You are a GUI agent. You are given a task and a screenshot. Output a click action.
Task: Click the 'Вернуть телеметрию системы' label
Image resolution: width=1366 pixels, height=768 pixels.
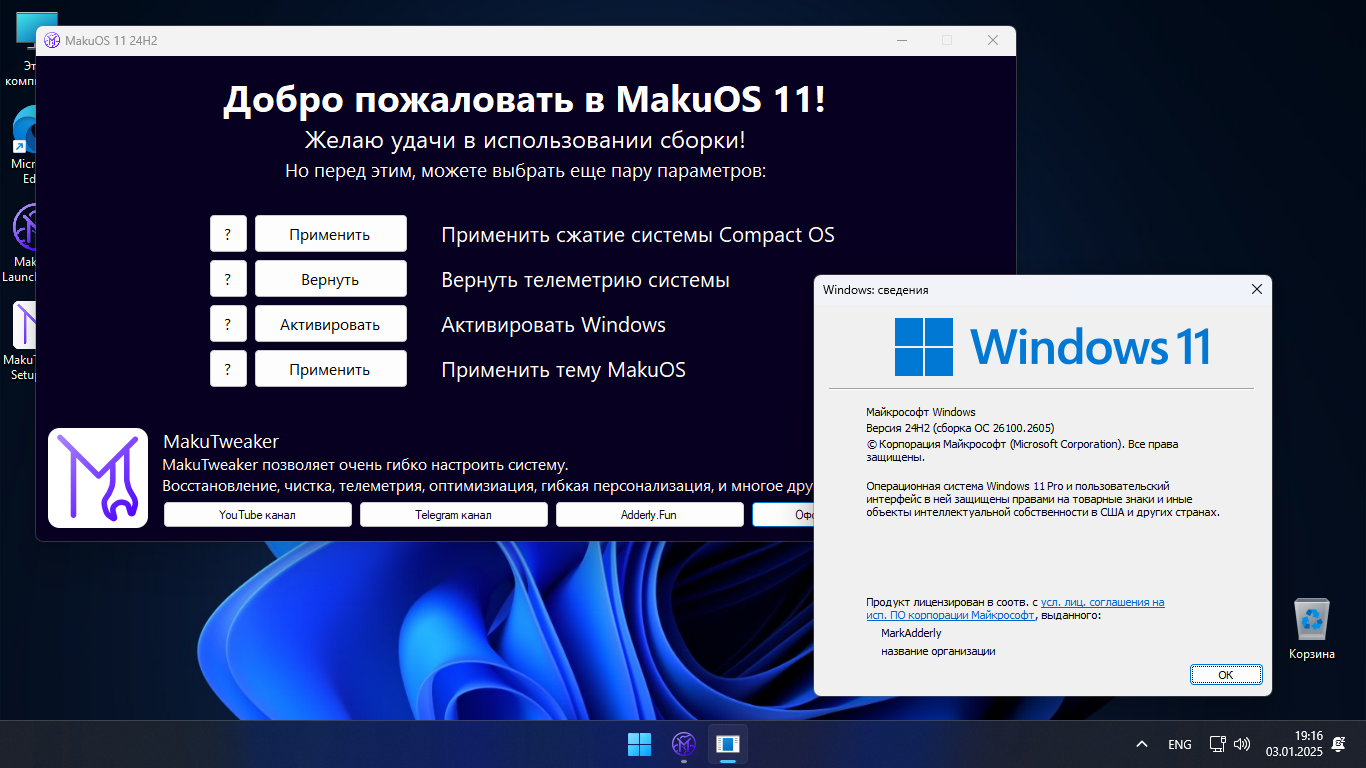coord(585,280)
